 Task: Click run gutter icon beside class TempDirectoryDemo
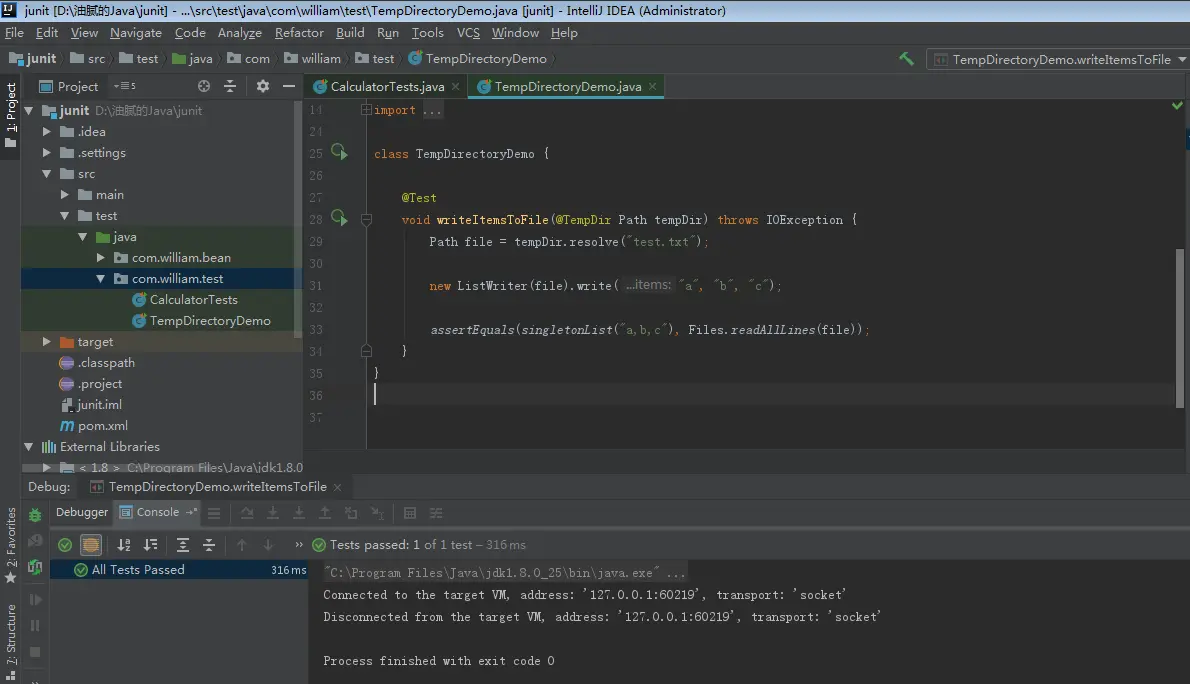[x=338, y=153]
